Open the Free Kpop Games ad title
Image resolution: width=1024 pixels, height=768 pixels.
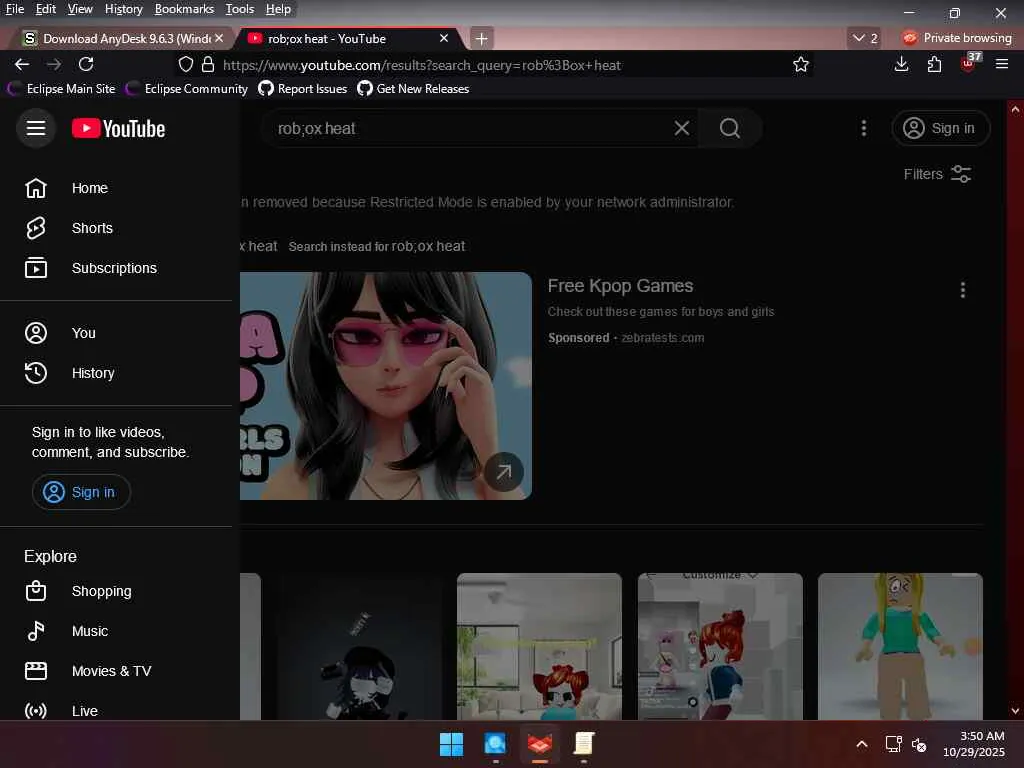coord(620,286)
